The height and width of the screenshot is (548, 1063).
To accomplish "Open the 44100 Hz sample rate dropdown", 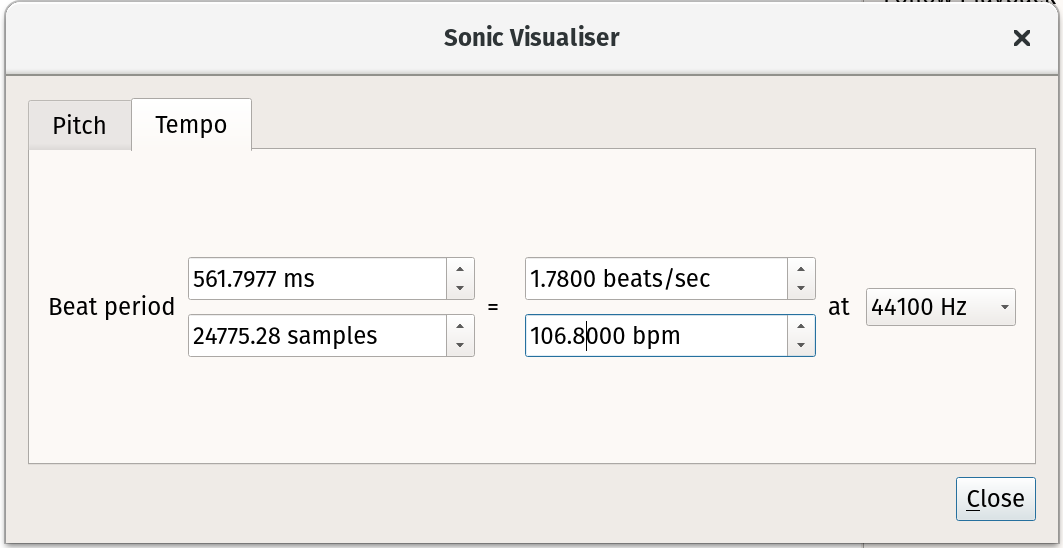I will click(940, 307).
